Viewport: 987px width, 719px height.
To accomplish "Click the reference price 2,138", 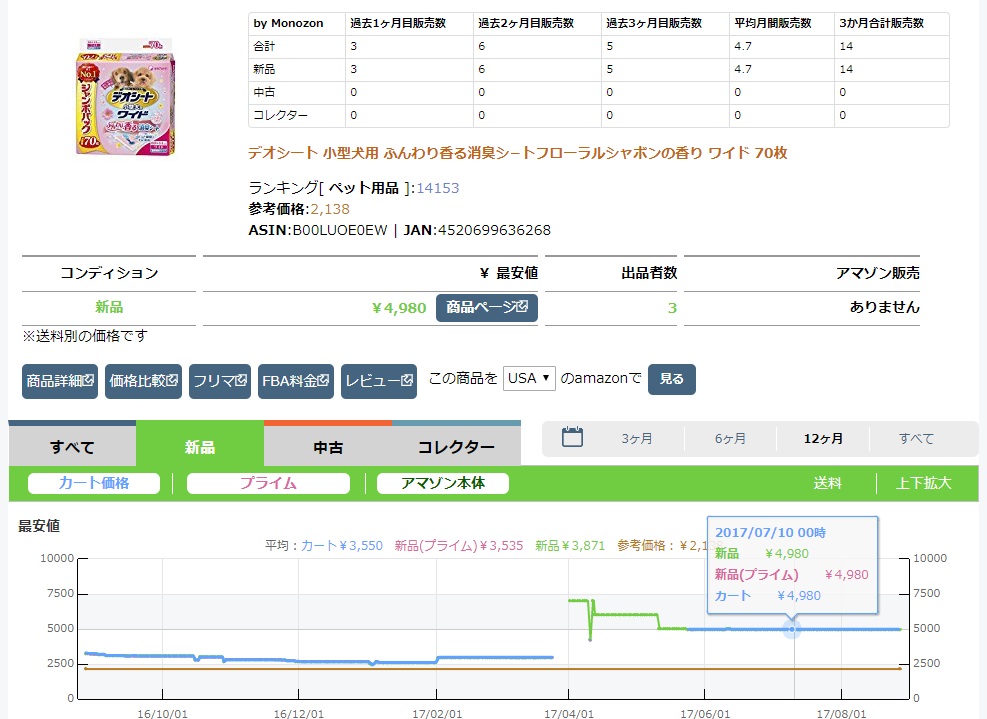I will [x=330, y=209].
